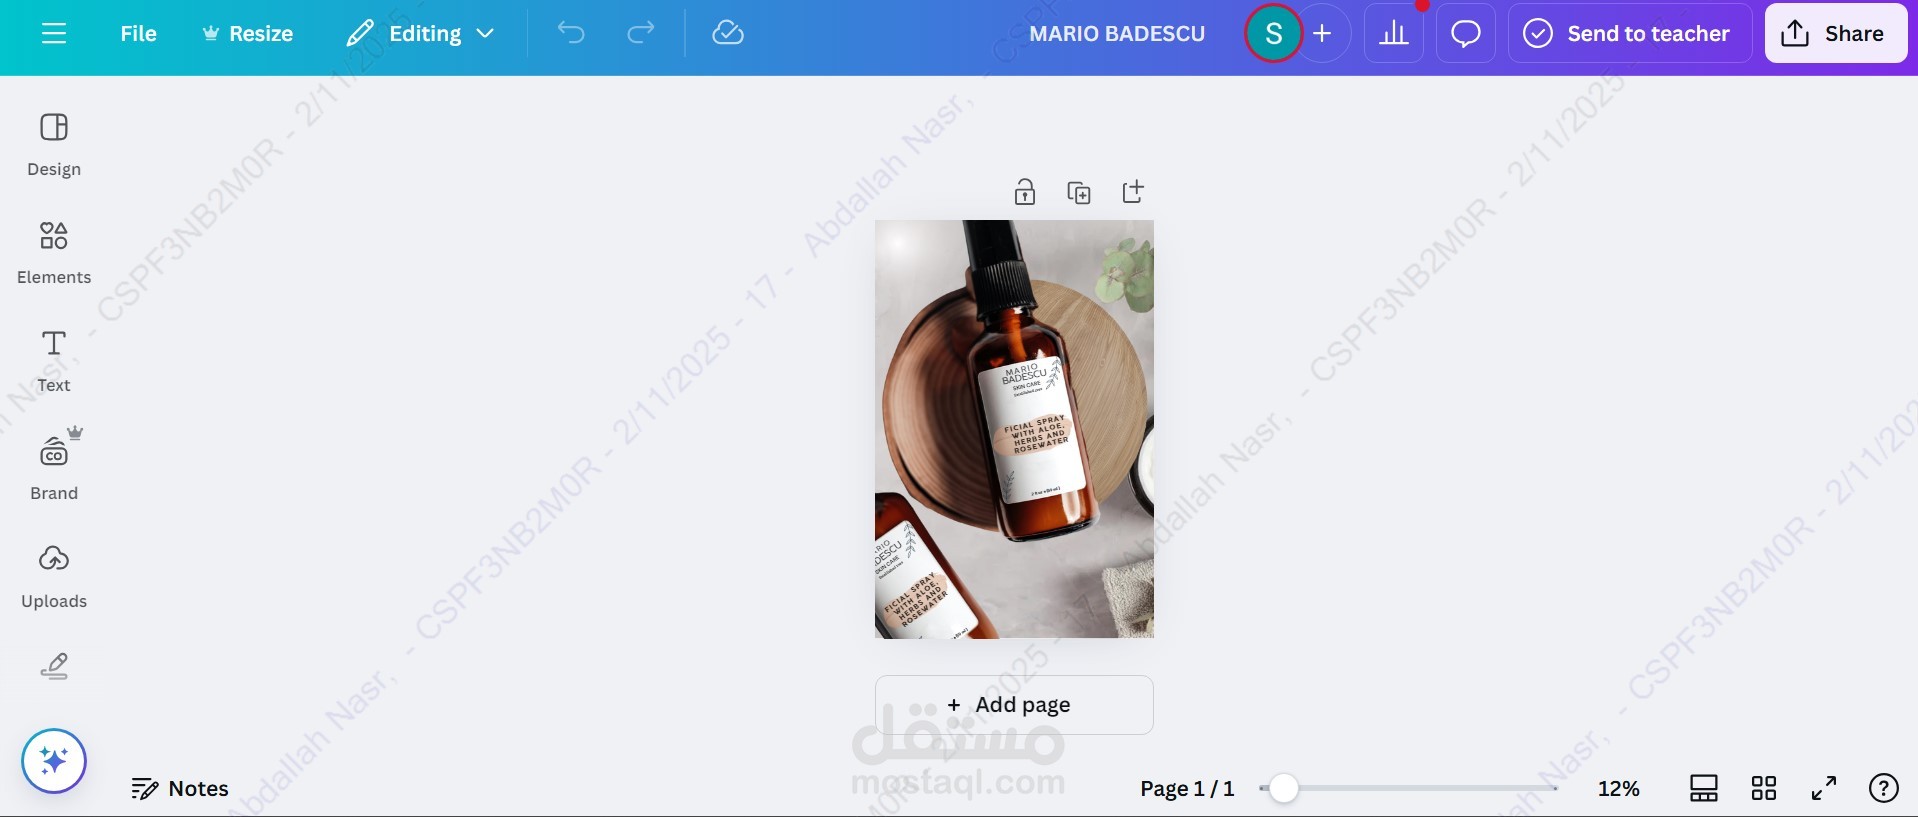Enter fullscreen present mode

click(1824, 789)
